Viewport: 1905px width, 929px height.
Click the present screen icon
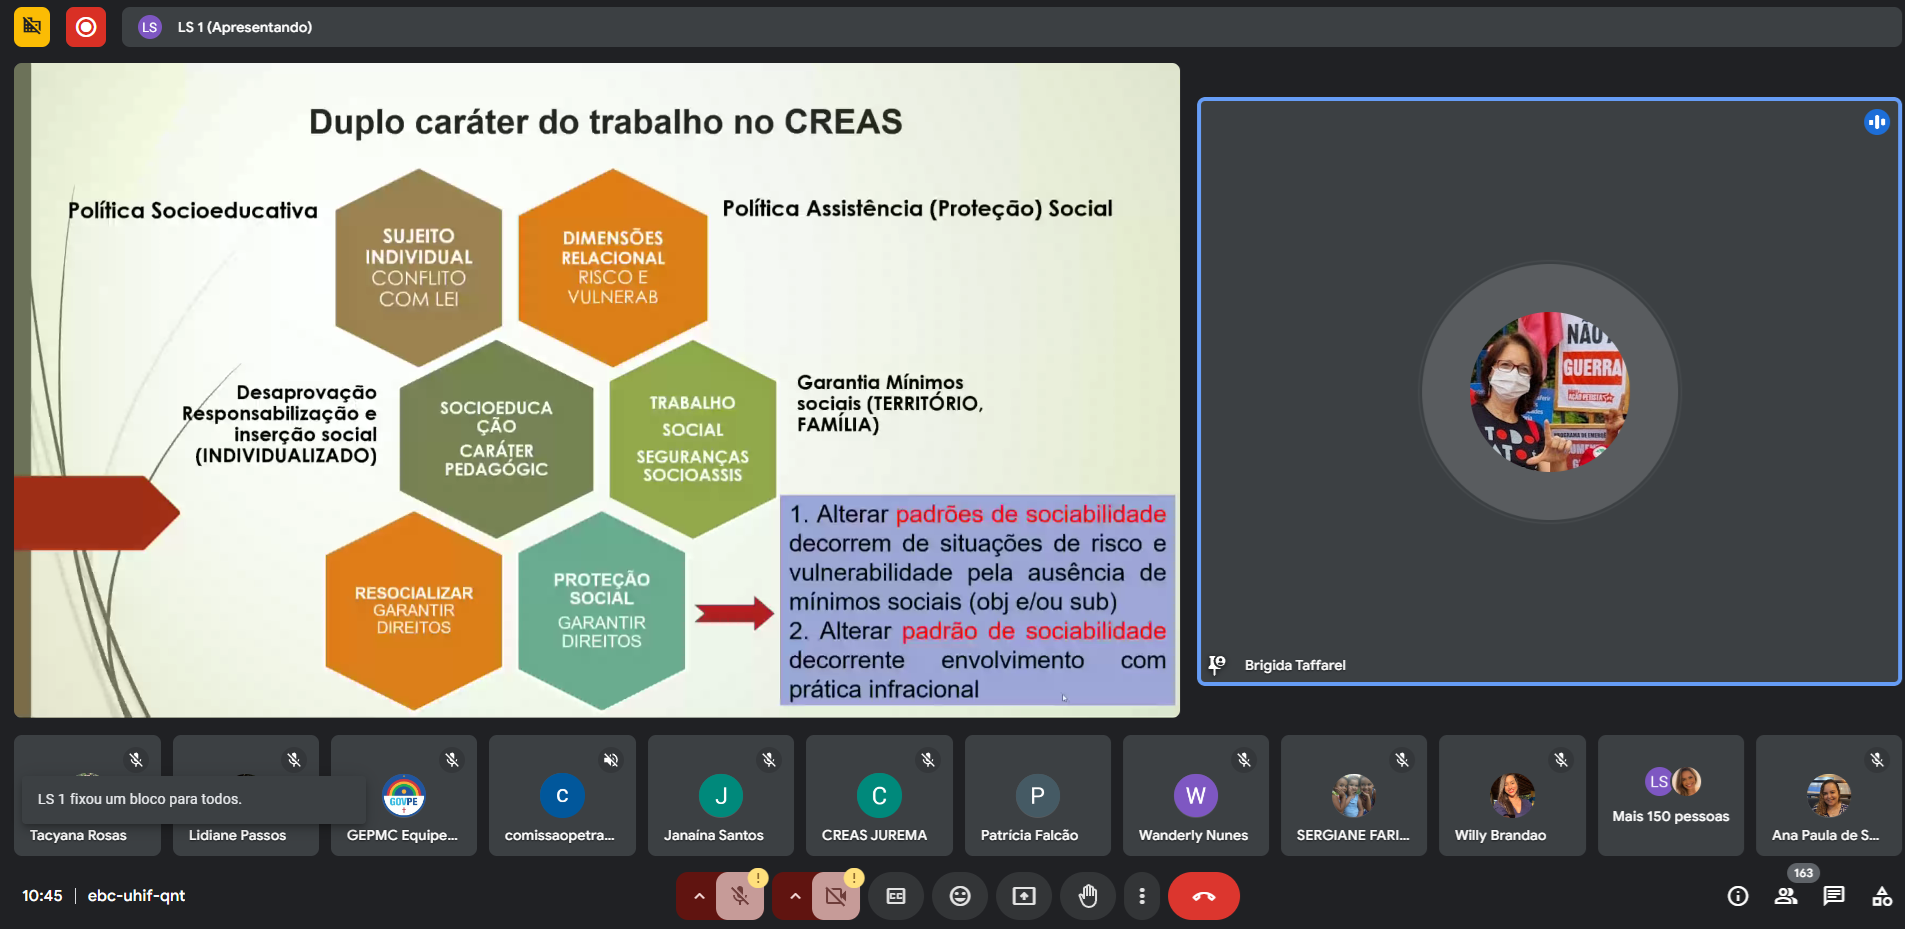coord(1024,896)
